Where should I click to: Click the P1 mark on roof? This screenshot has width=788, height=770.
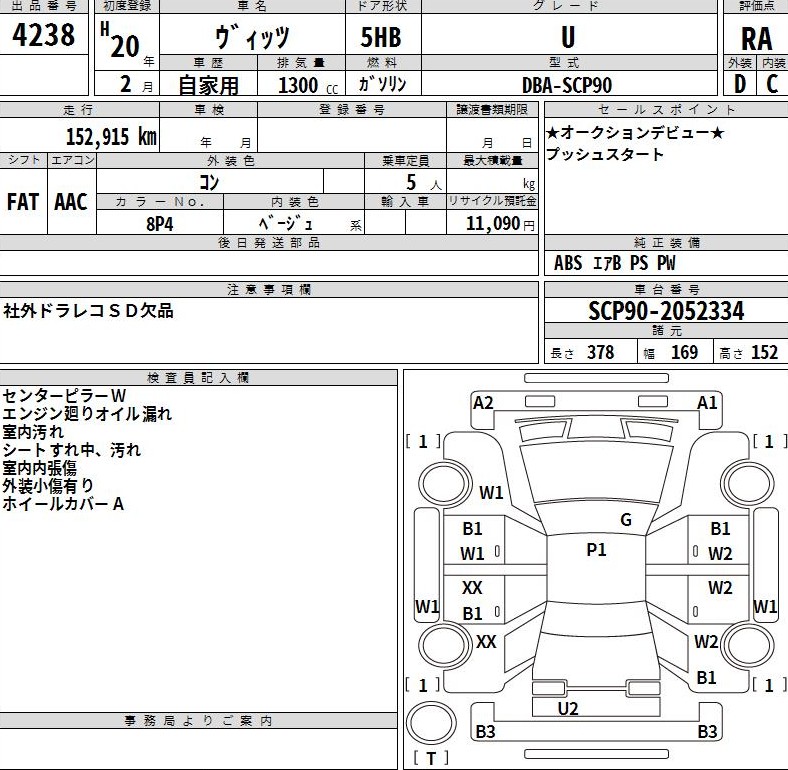click(597, 550)
